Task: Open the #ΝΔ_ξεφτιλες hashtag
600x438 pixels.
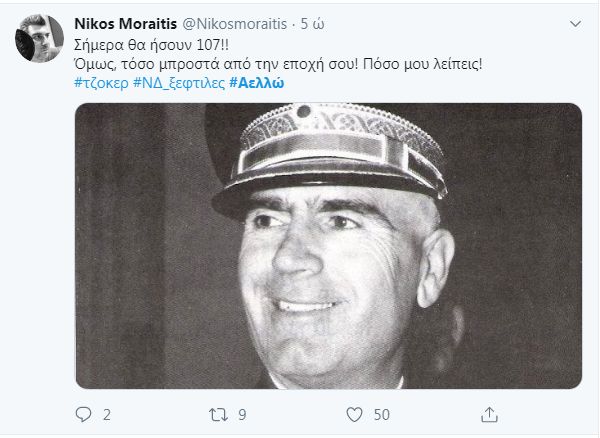Action: 179,83
